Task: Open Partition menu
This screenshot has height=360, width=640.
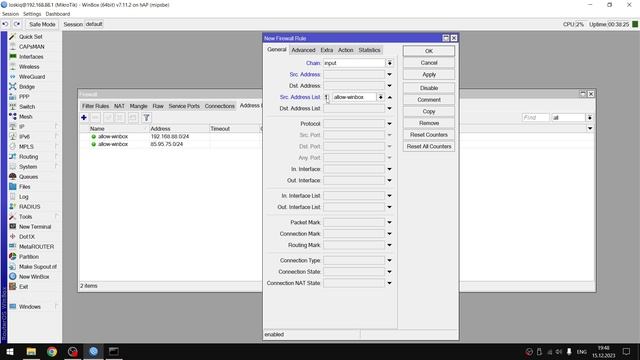Action: (x=29, y=257)
